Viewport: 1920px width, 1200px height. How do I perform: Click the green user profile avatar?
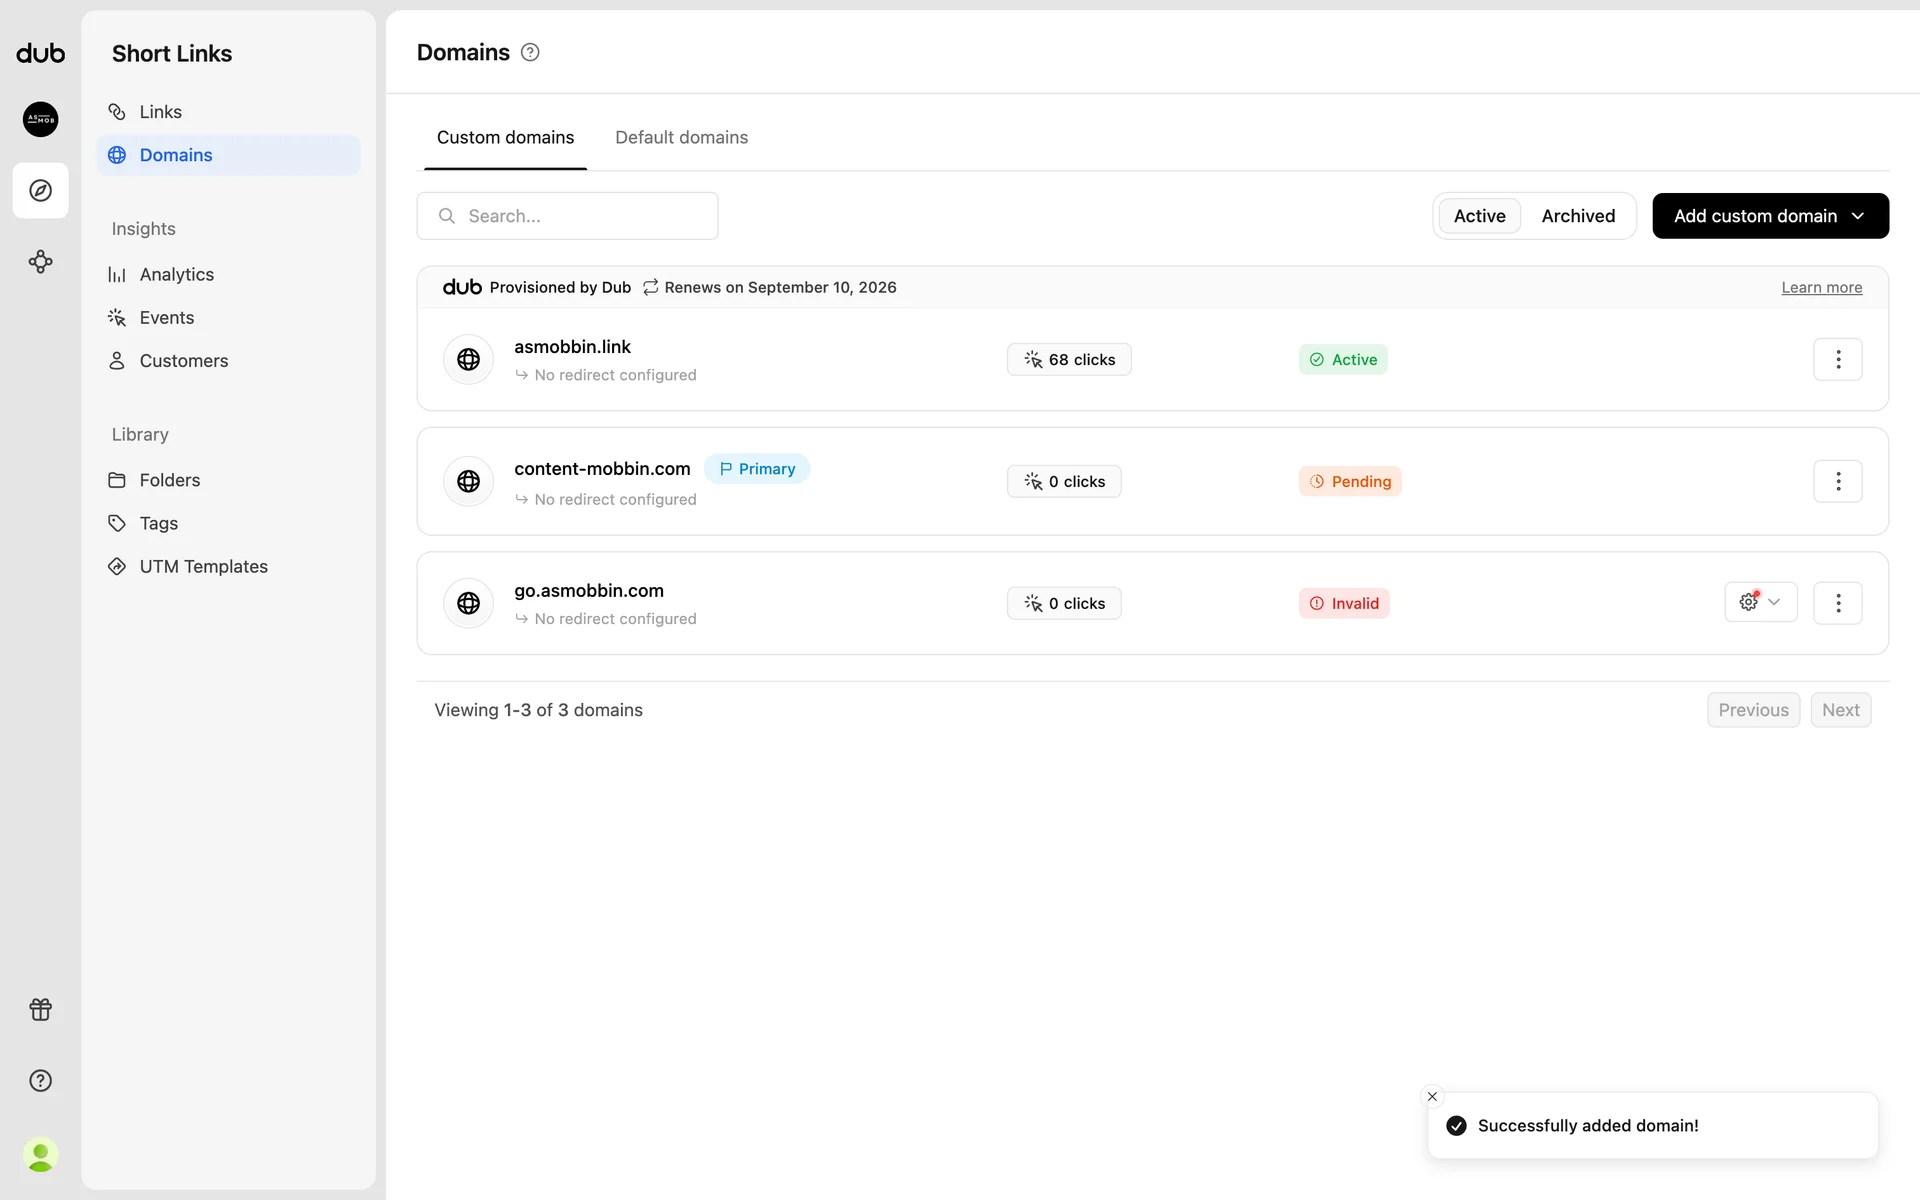(x=40, y=1155)
